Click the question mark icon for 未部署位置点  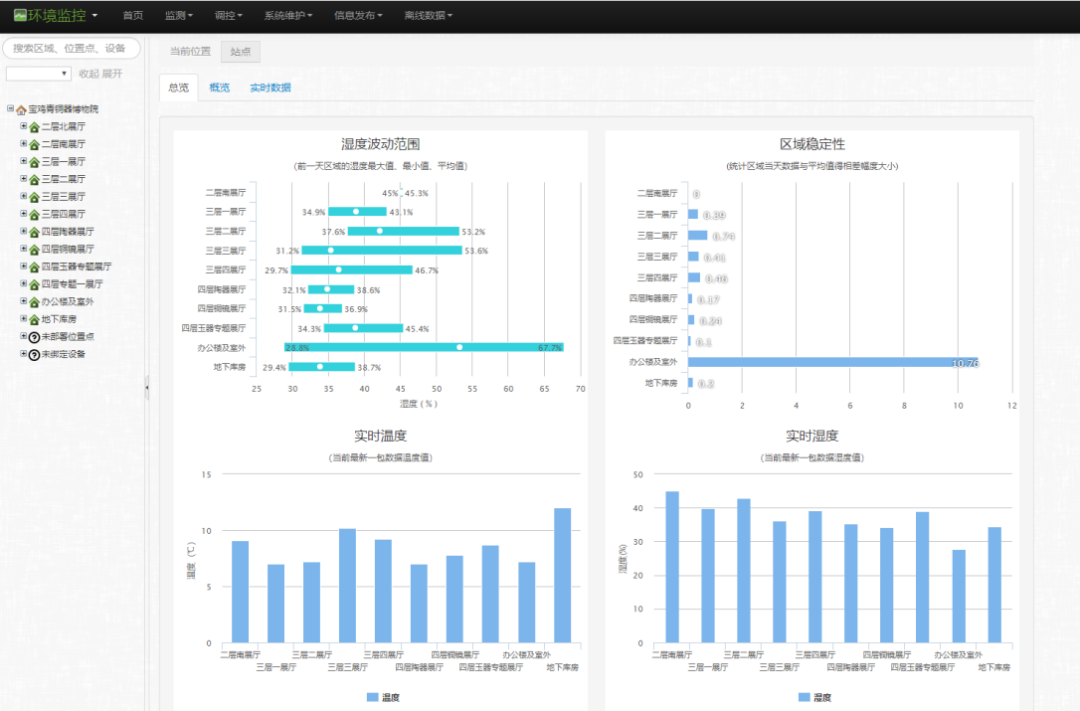coord(34,337)
